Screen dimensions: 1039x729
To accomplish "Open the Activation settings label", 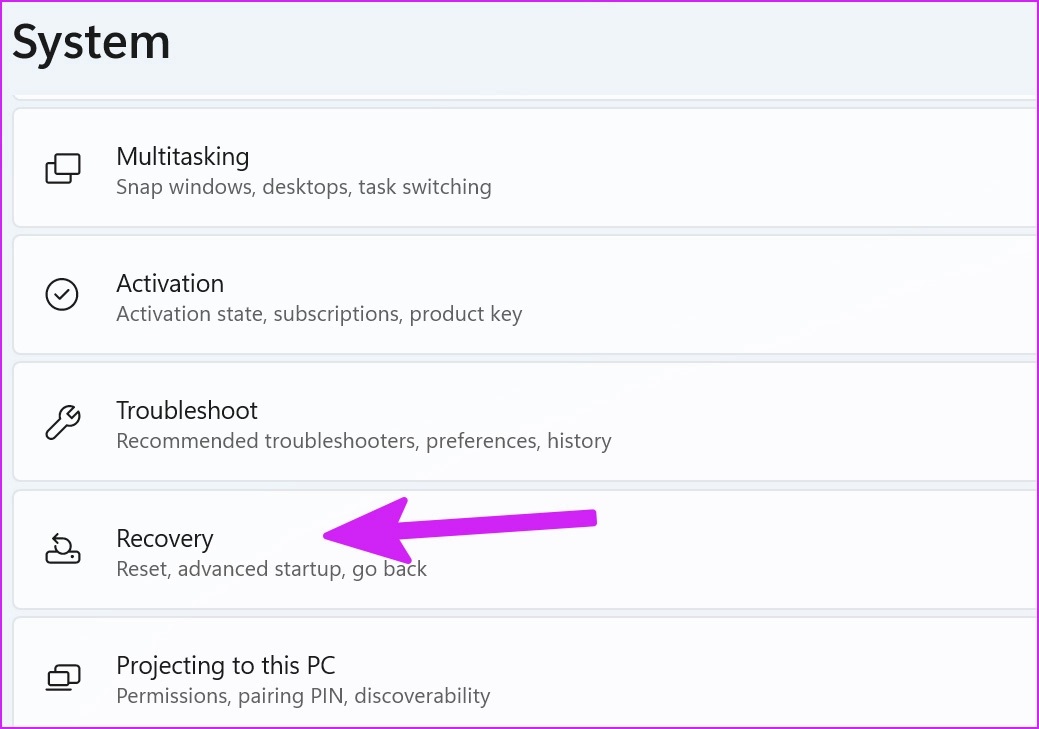I will (170, 283).
